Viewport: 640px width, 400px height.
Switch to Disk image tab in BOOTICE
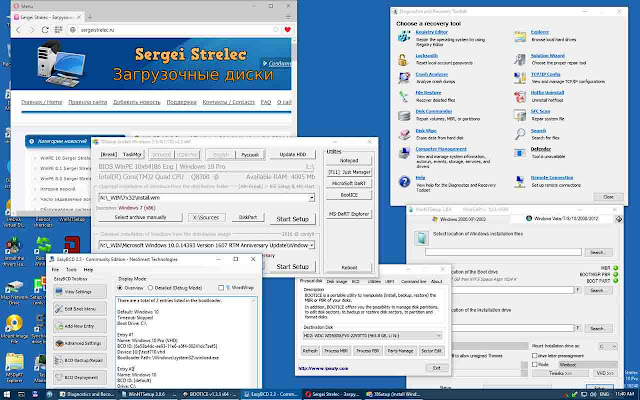pos(336,281)
